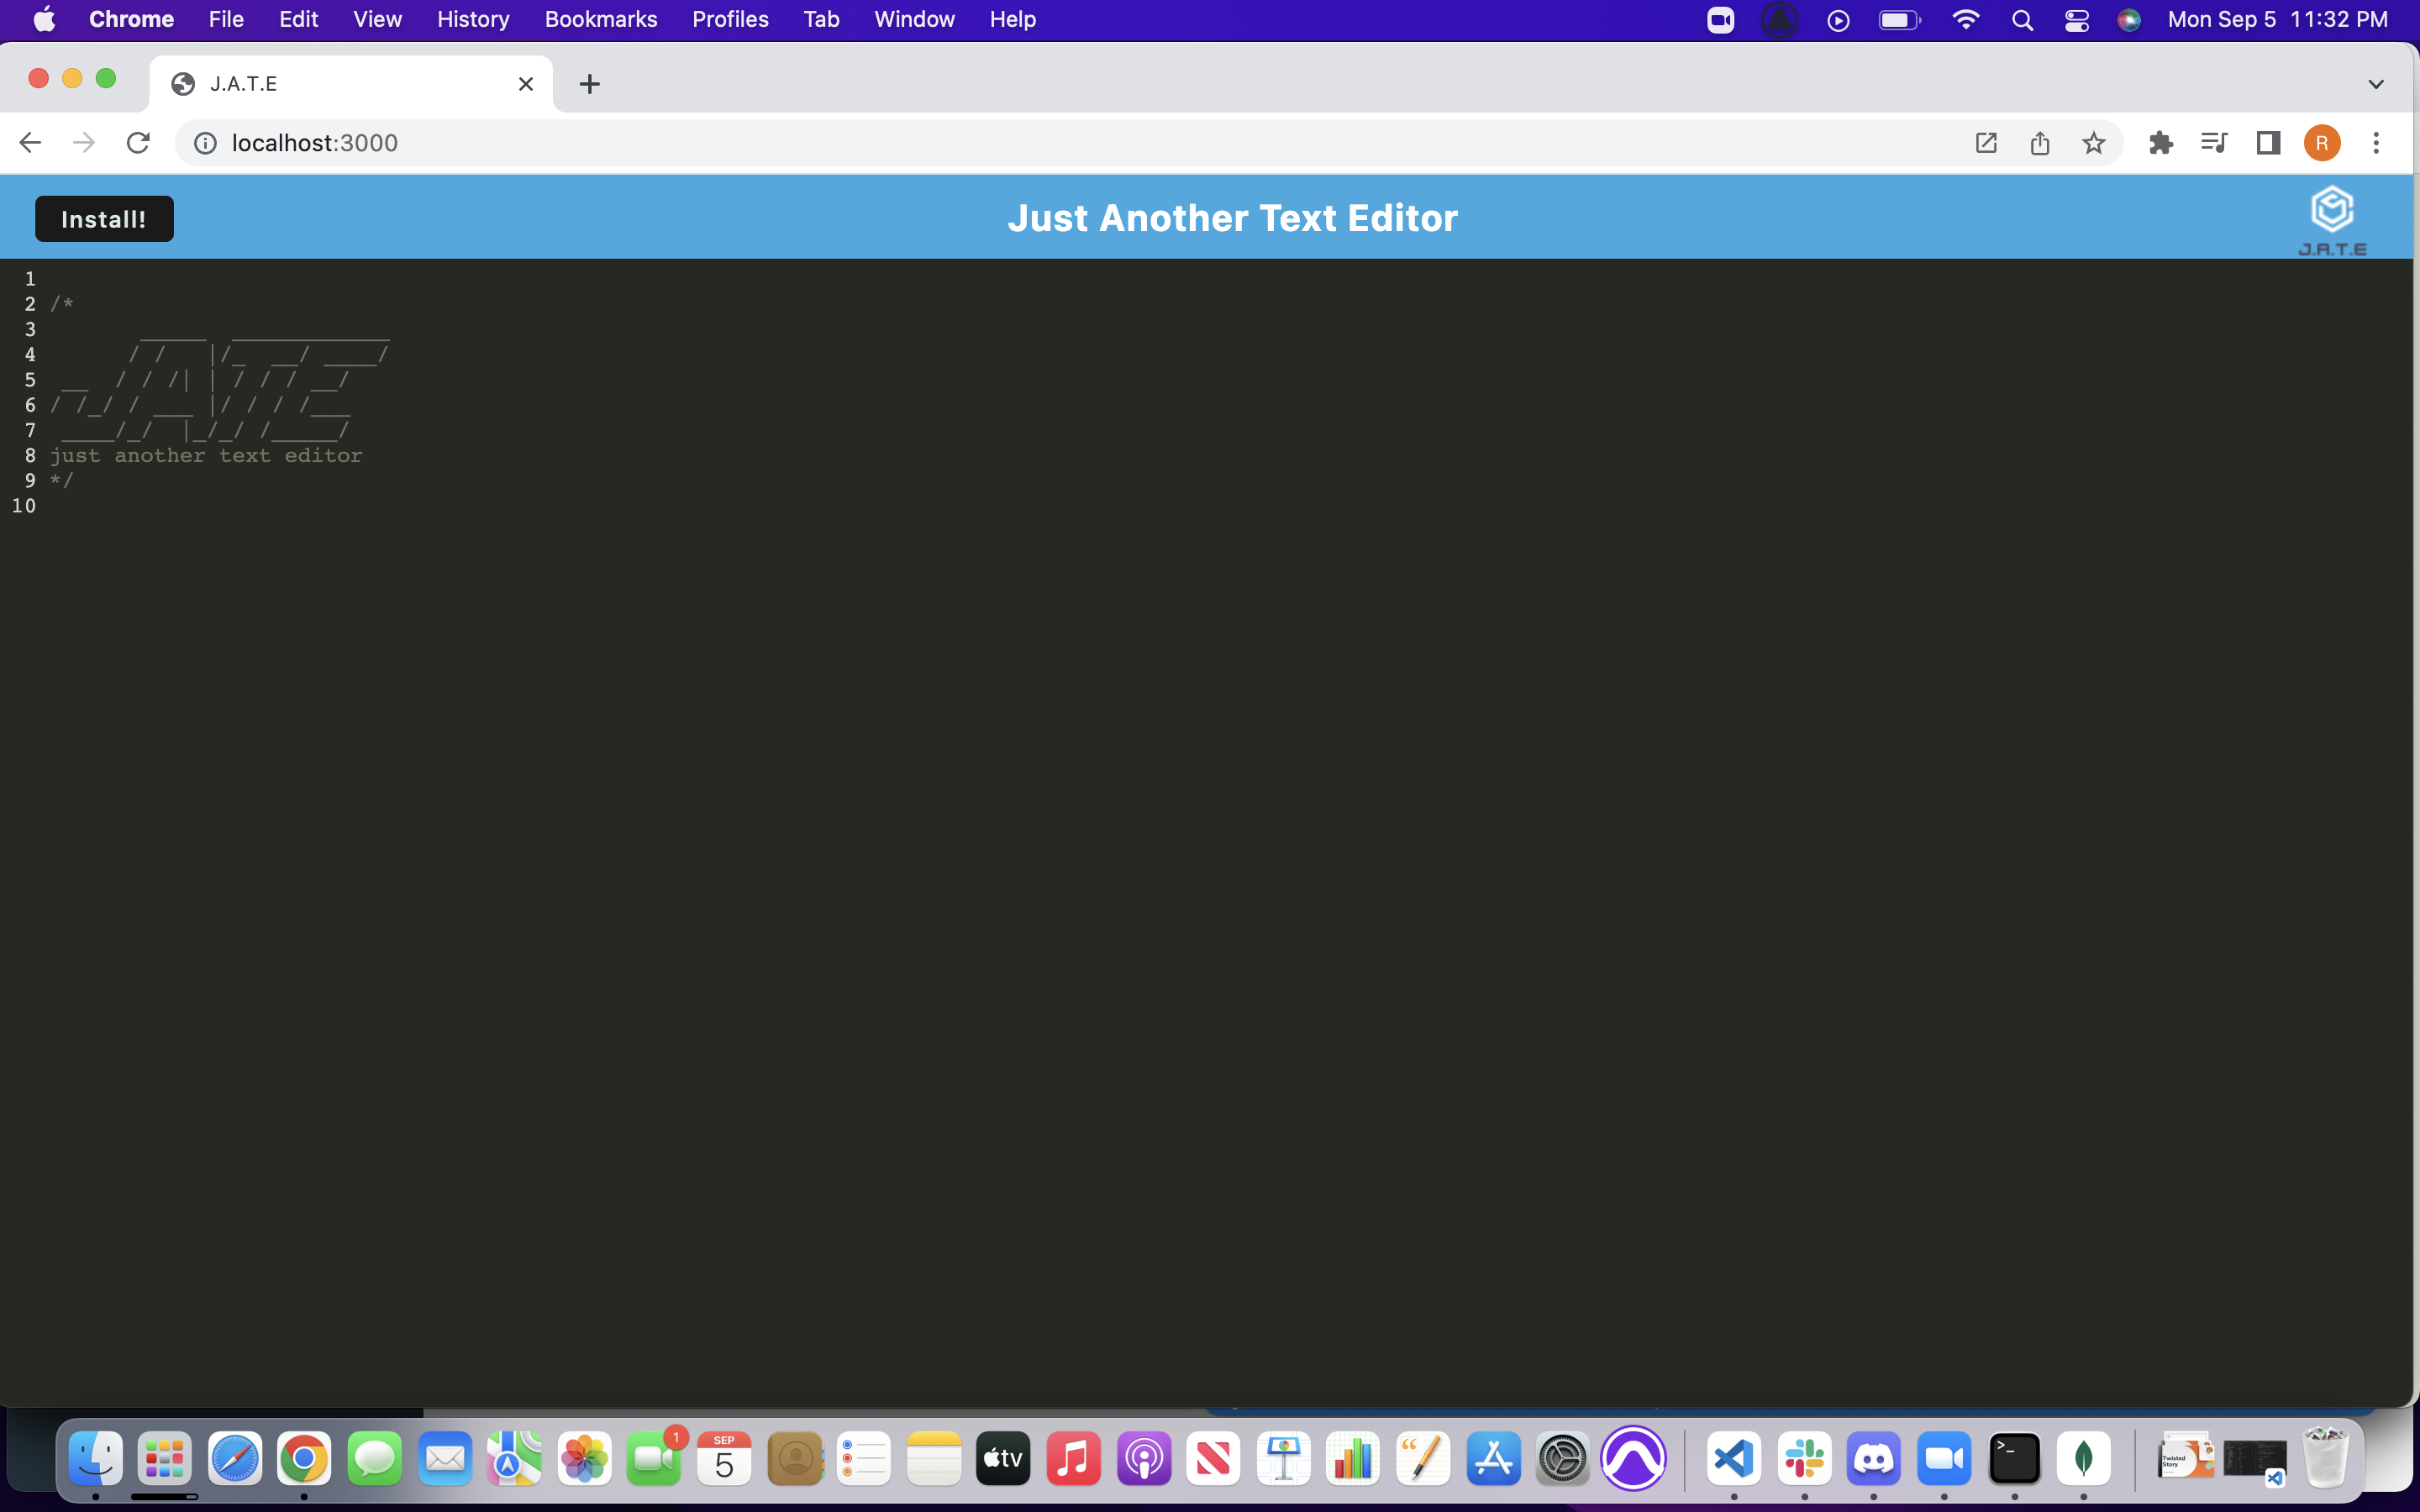Open the History menu in the menu bar
The image size is (2420, 1512).
pyautogui.click(x=472, y=19)
